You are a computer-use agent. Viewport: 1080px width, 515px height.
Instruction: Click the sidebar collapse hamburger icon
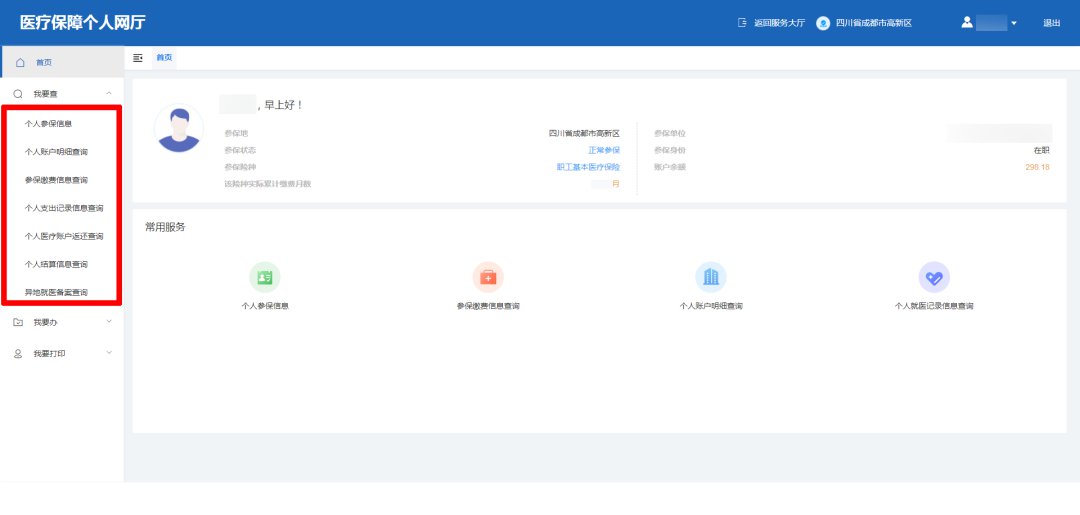(x=138, y=58)
